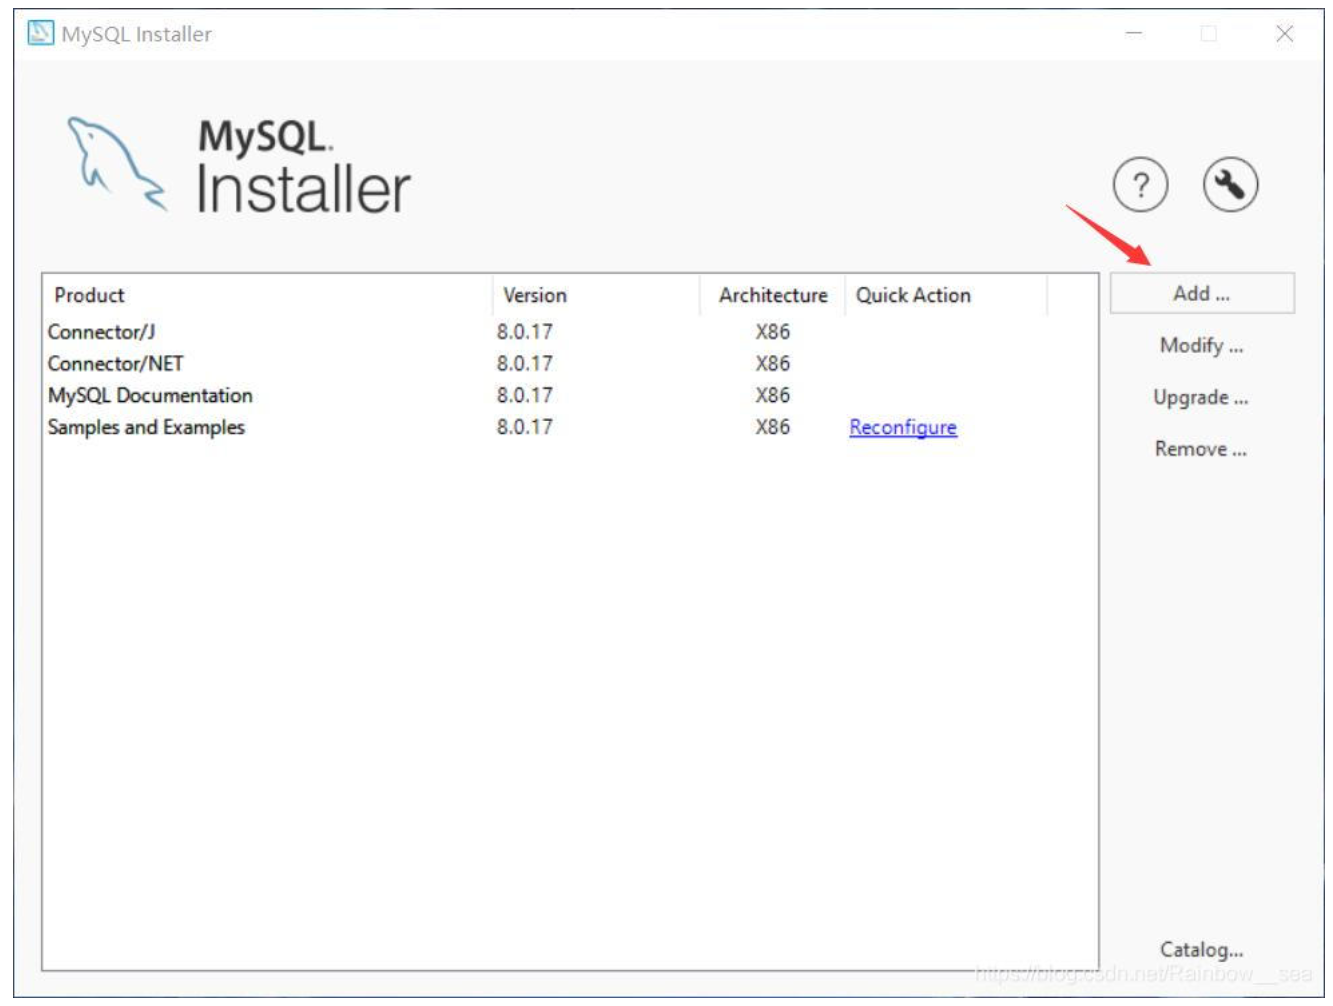Click the Upgrade ... button
This screenshot has height=1006, width=1333.
(1201, 398)
